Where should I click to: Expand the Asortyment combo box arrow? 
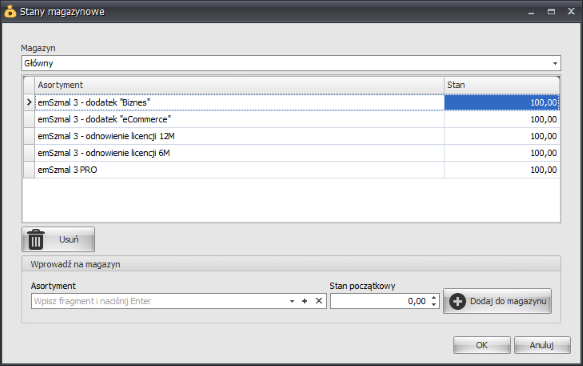[292, 301]
